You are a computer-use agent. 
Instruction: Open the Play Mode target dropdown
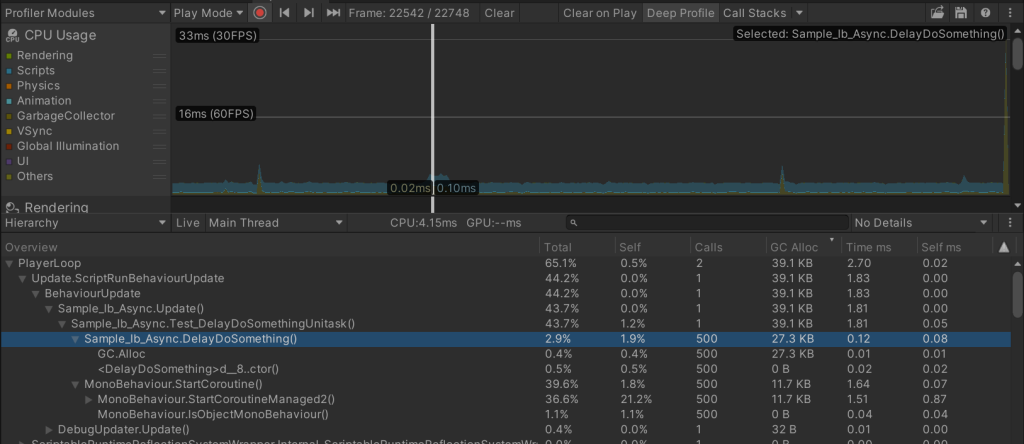(208, 13)
